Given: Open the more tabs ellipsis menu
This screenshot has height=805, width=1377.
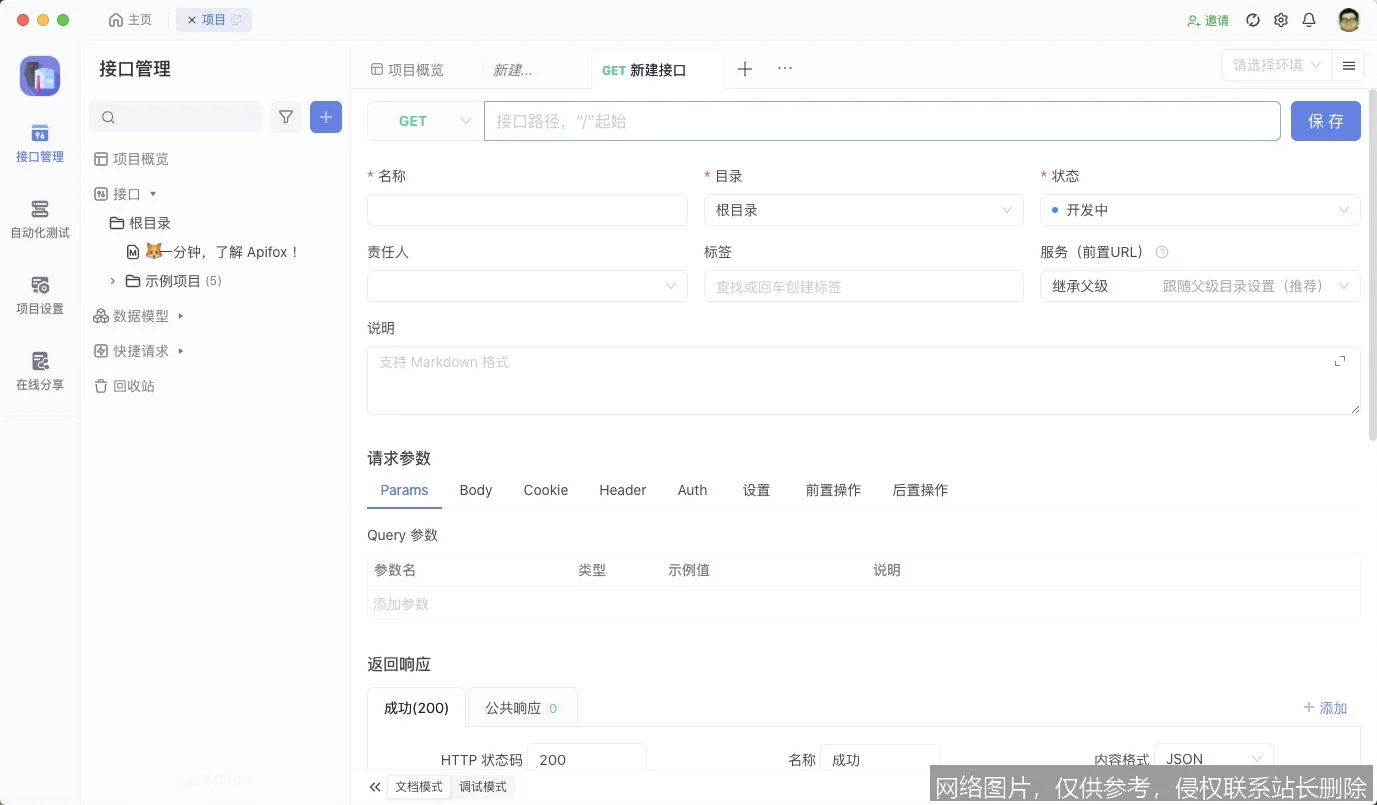Looking at the screenshot, I should click(785, 69).
